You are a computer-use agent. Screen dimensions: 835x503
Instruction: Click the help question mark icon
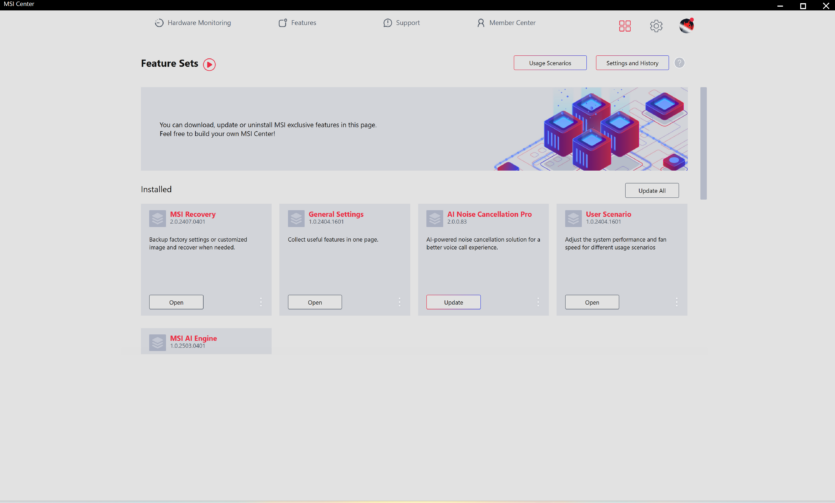pos(680,63)
